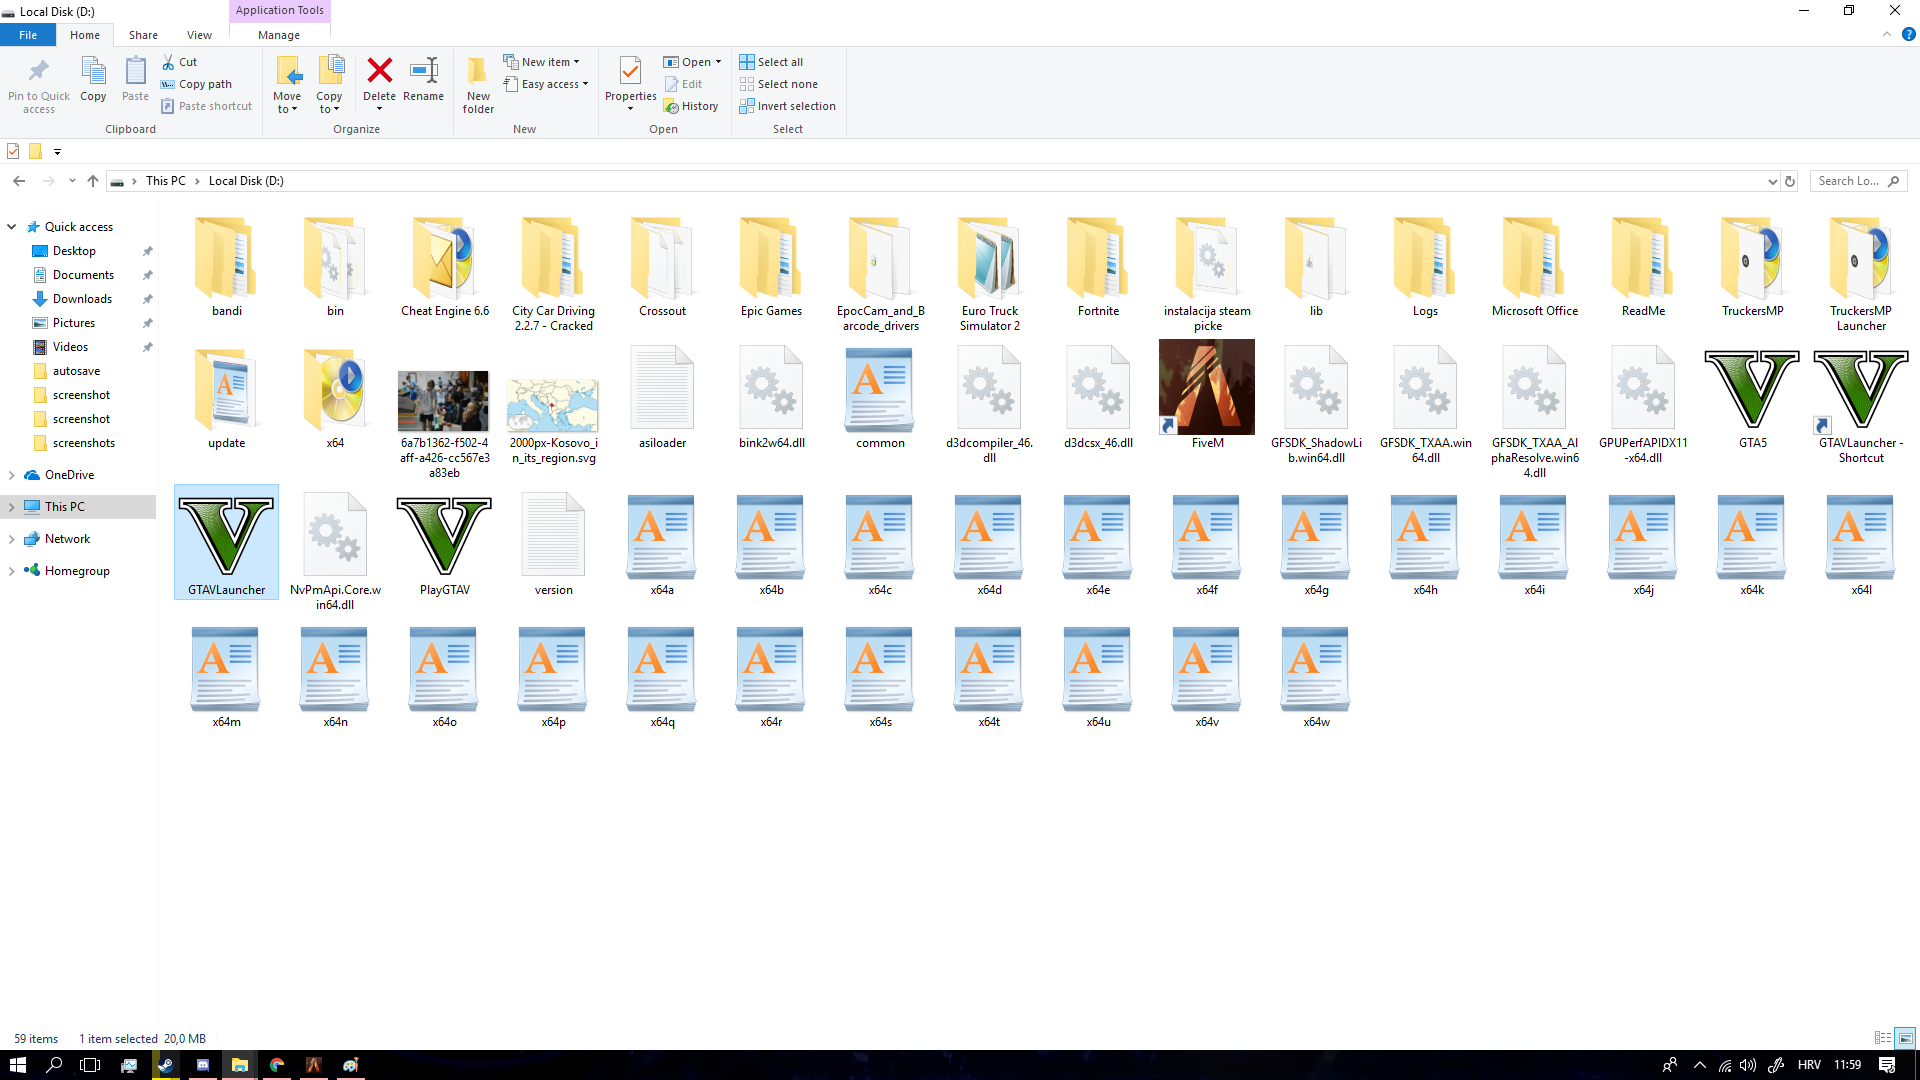Open Properties with checkmark icon
Image resolution: width=1920 pixels, height=1080 pixels.
pos(630,84)
